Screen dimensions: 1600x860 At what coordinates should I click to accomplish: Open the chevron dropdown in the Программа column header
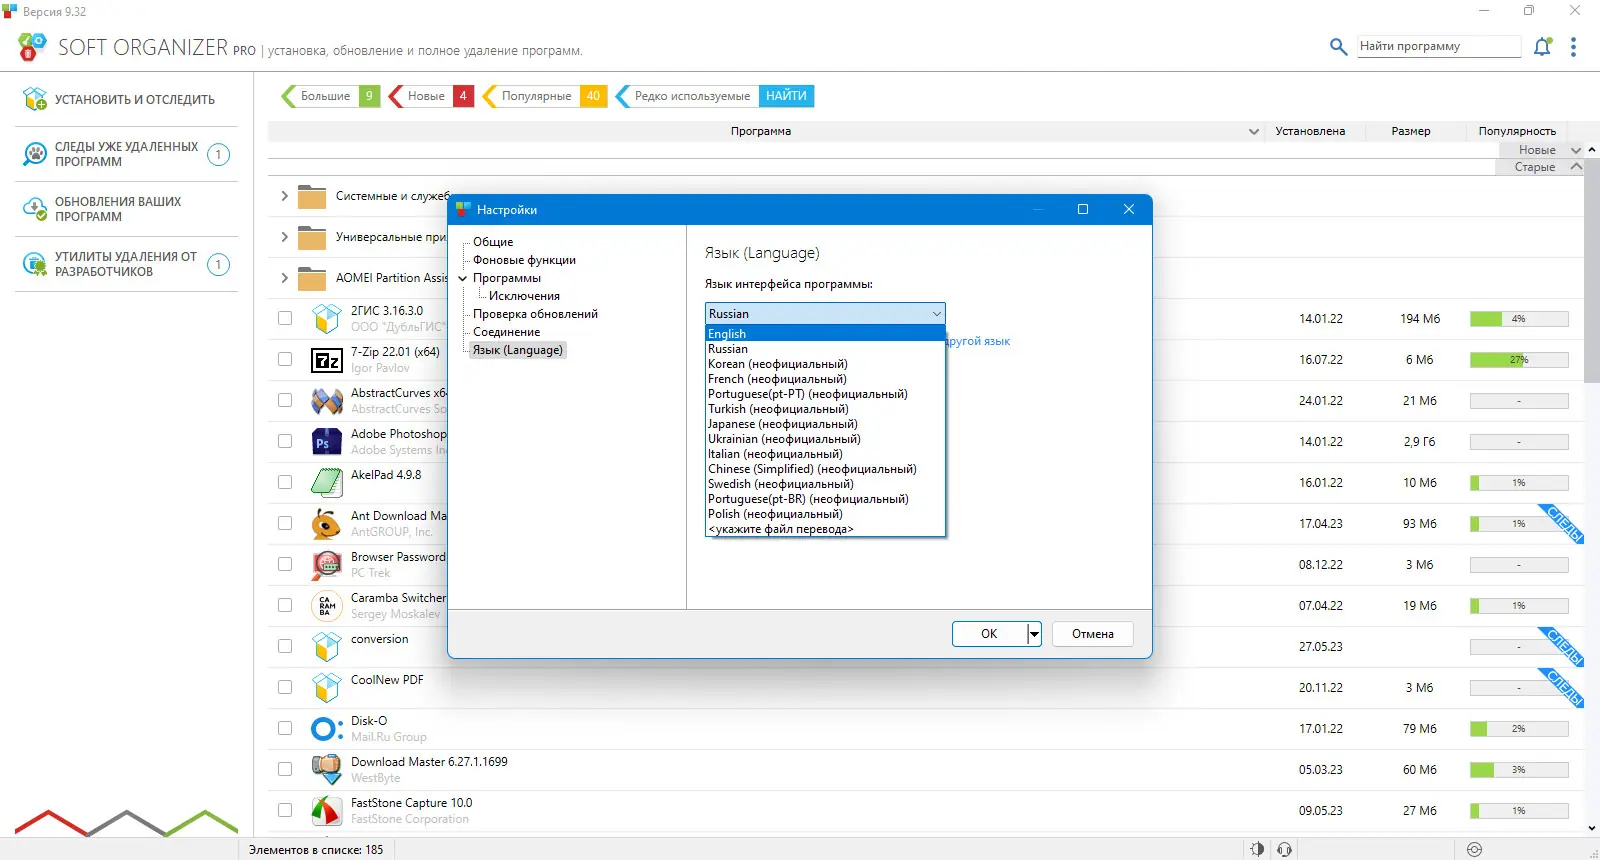1254,132
